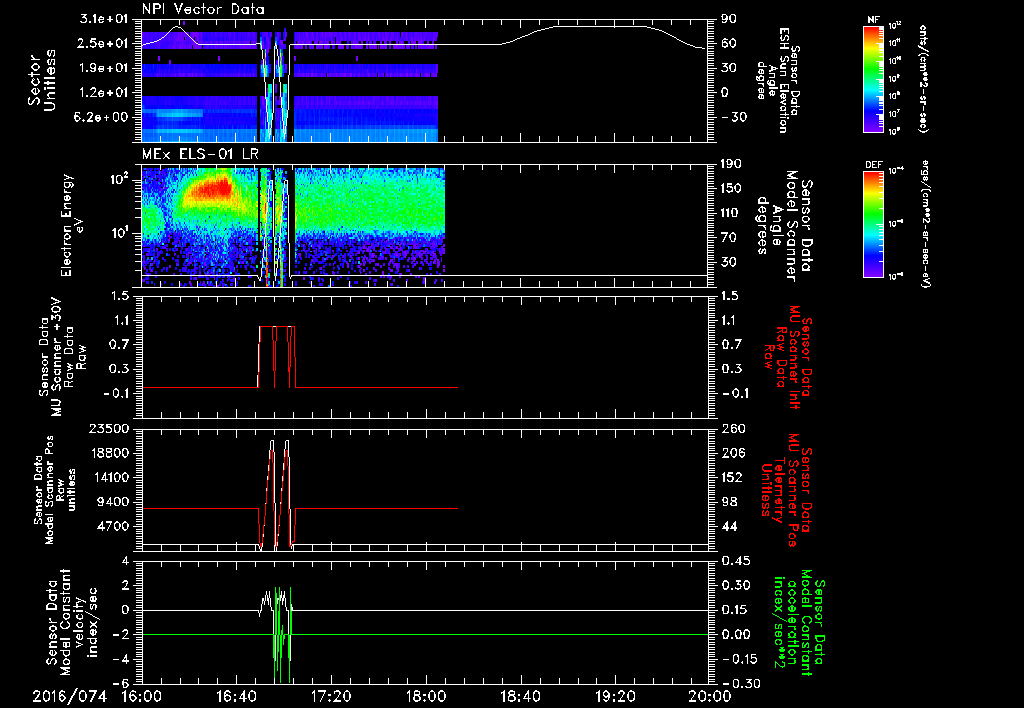Screen dimensions: 1024x708
Task: Click the 'ergs/(cm**2-sr-sec-eV)' units label
Action: (x=925, y=224)
